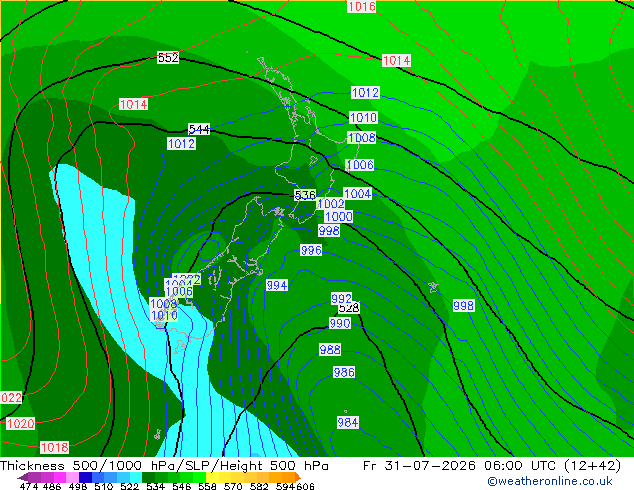Click the blue 1000 isobar label
This screenshot has width=634, height=490.
click(338, 217)
